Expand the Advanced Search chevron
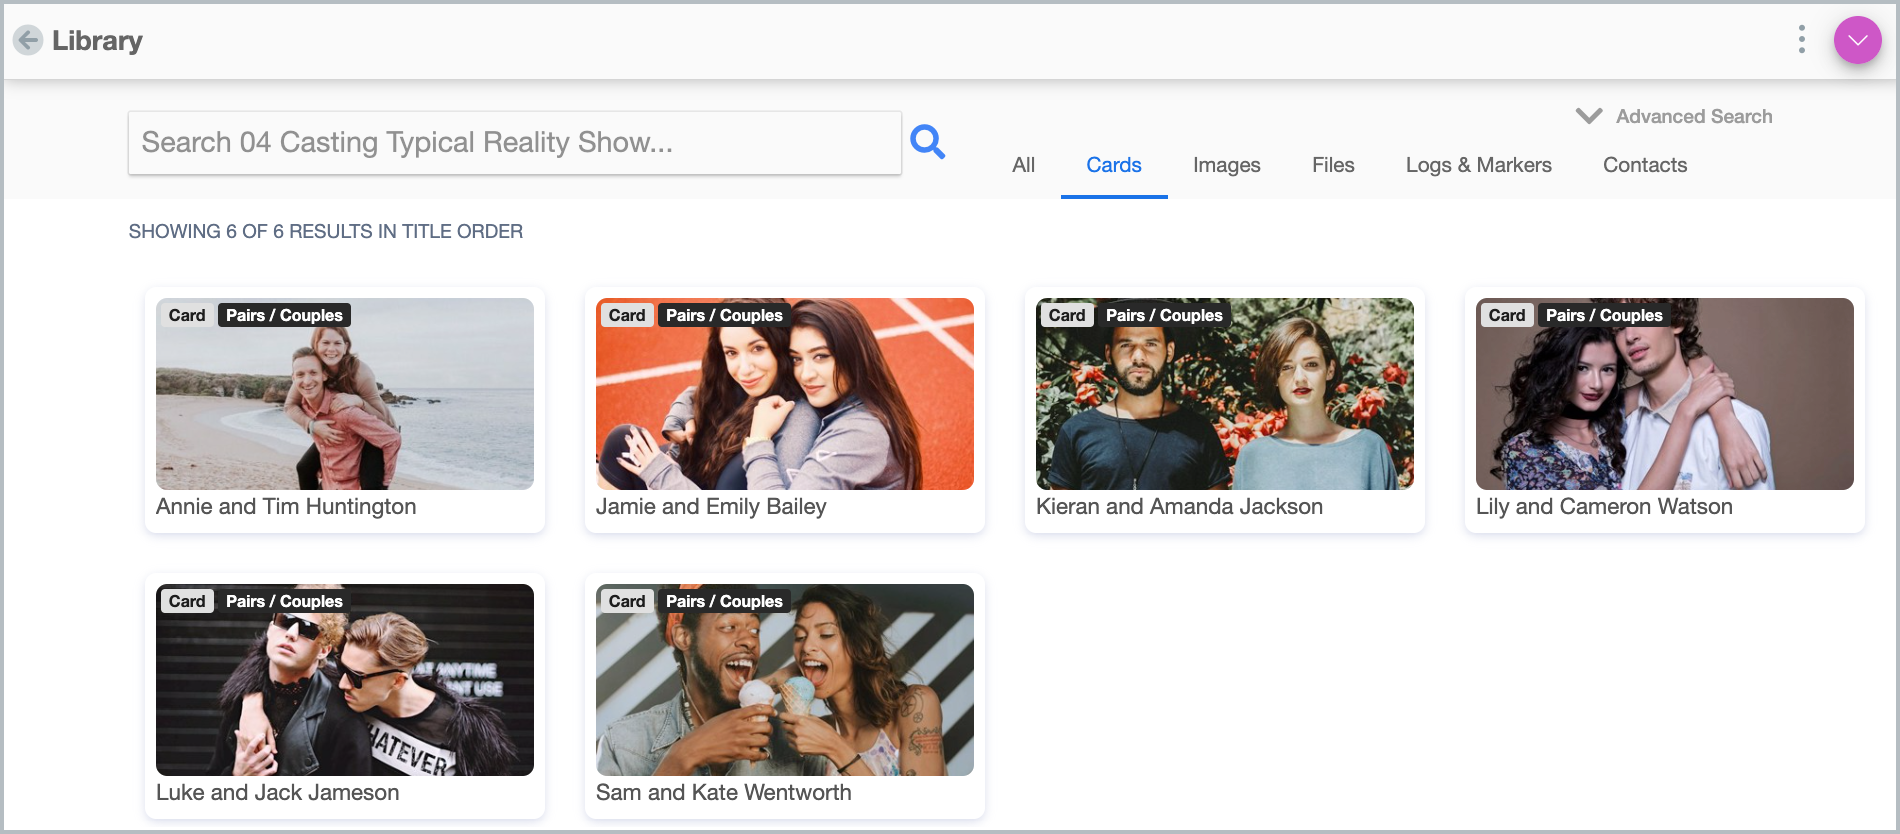The image size is (1900, 834). click(x=1588, y=116)
